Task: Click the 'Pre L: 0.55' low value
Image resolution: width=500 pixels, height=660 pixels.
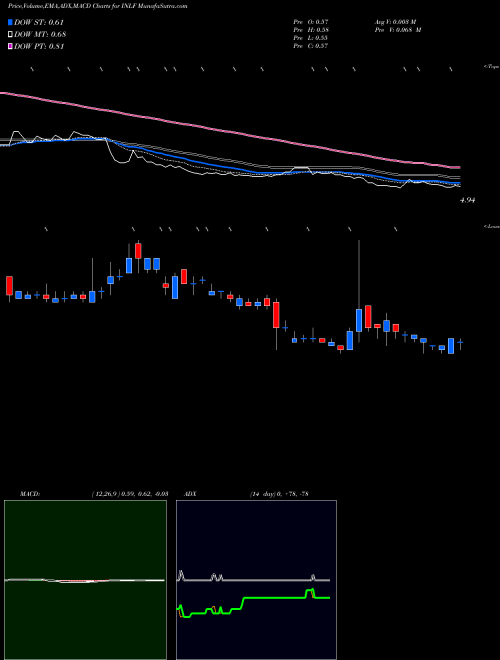Action: click(311, 38)
